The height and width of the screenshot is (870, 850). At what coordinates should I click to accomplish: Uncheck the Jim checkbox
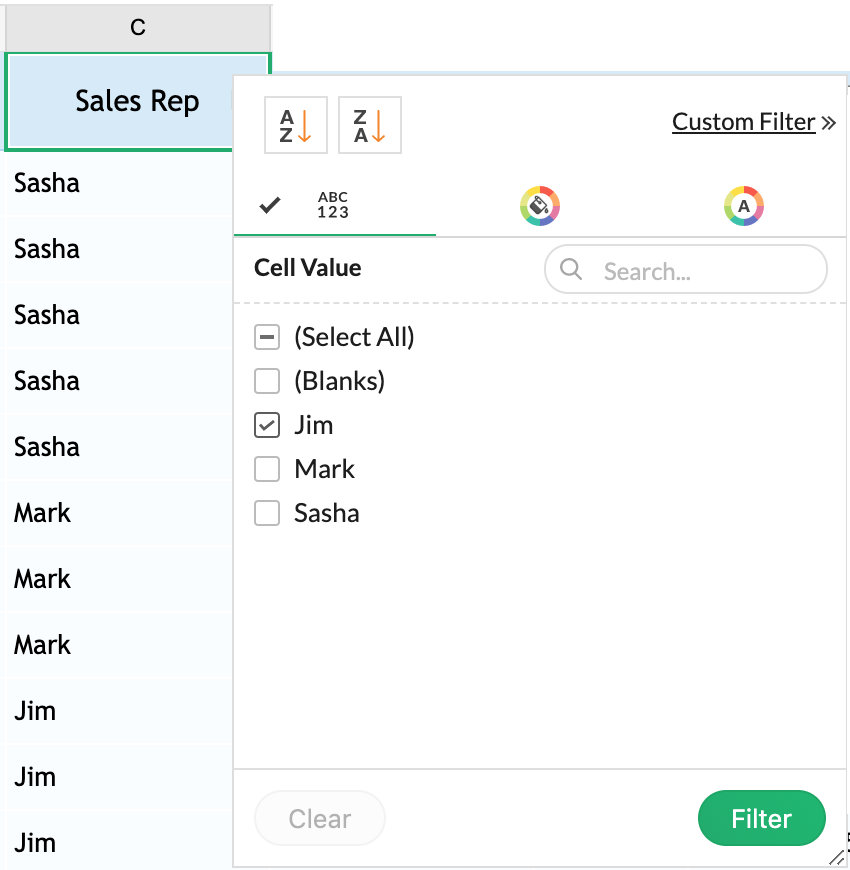click(267, 426)
